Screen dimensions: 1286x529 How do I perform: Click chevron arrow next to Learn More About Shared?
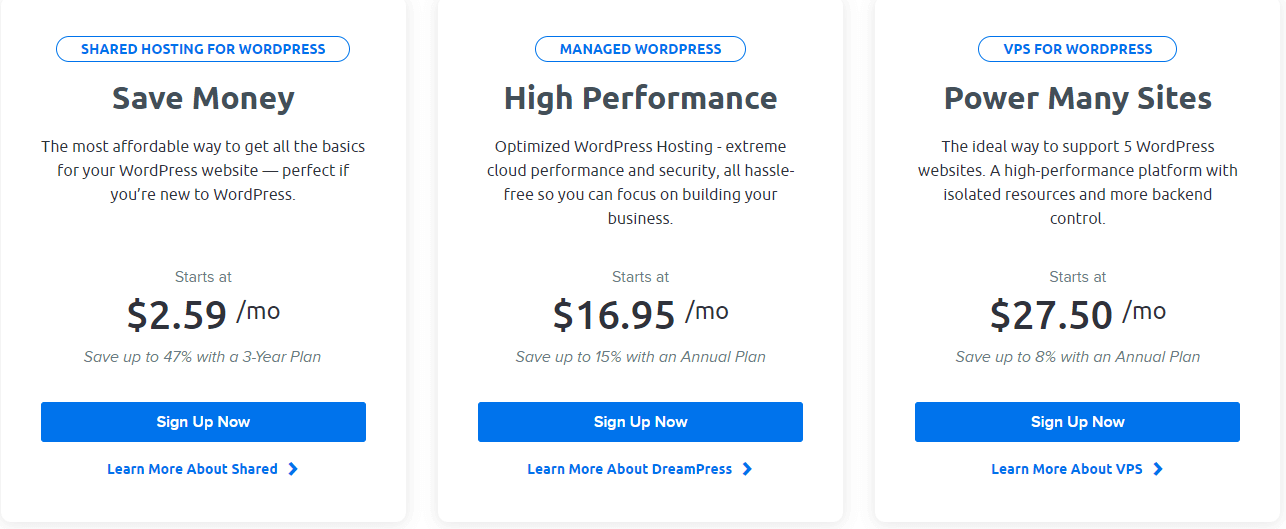(293, 469)
